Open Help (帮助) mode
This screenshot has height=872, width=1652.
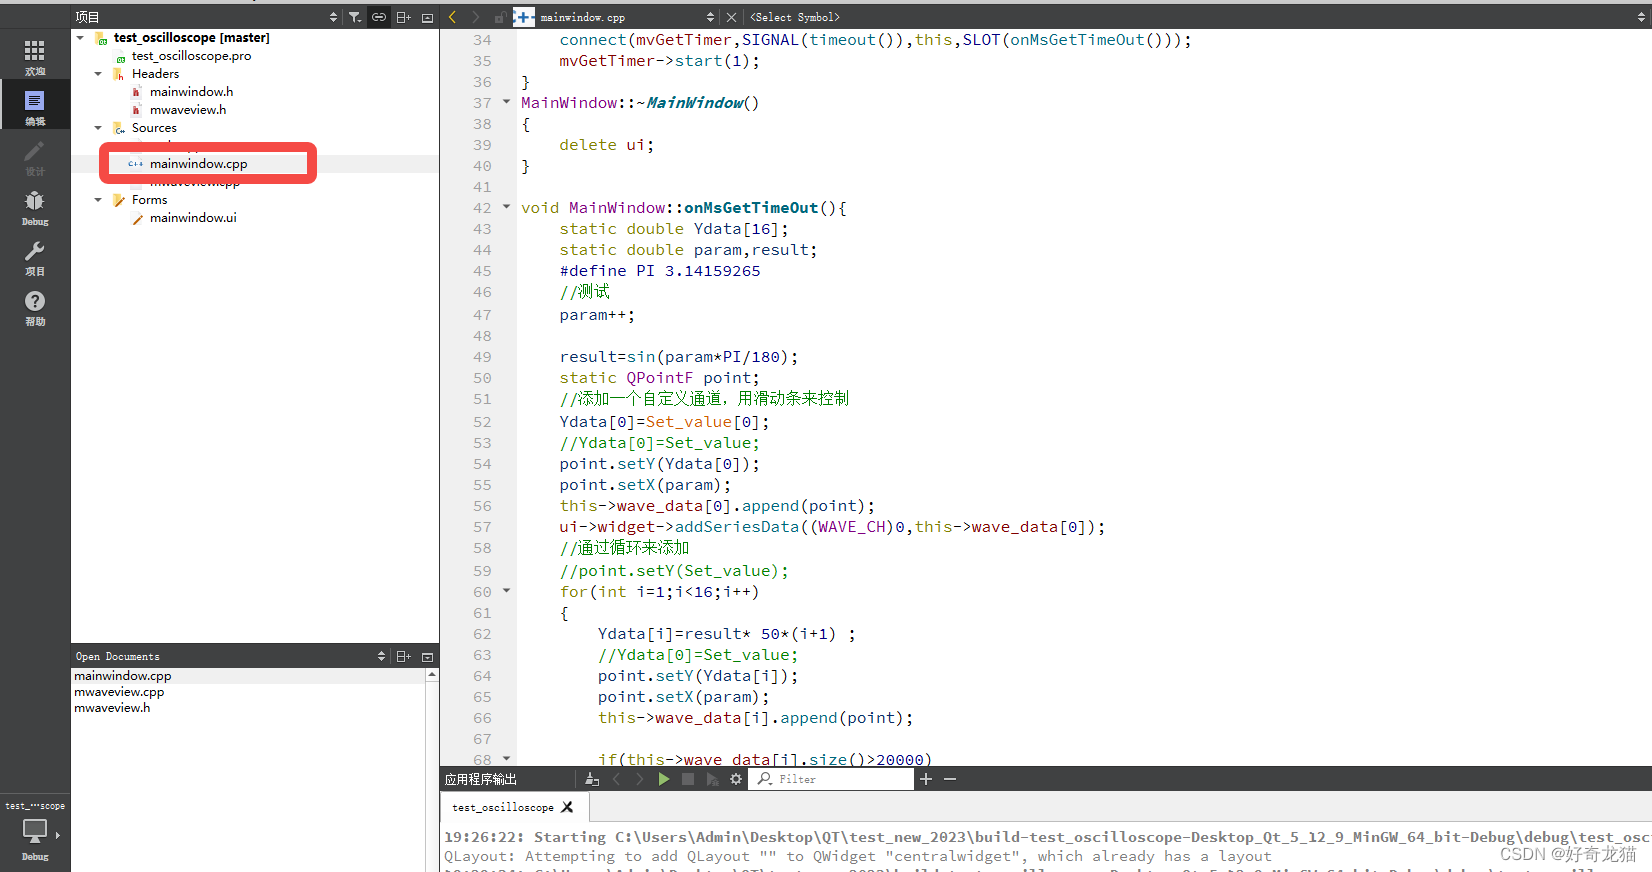[35, 306]
